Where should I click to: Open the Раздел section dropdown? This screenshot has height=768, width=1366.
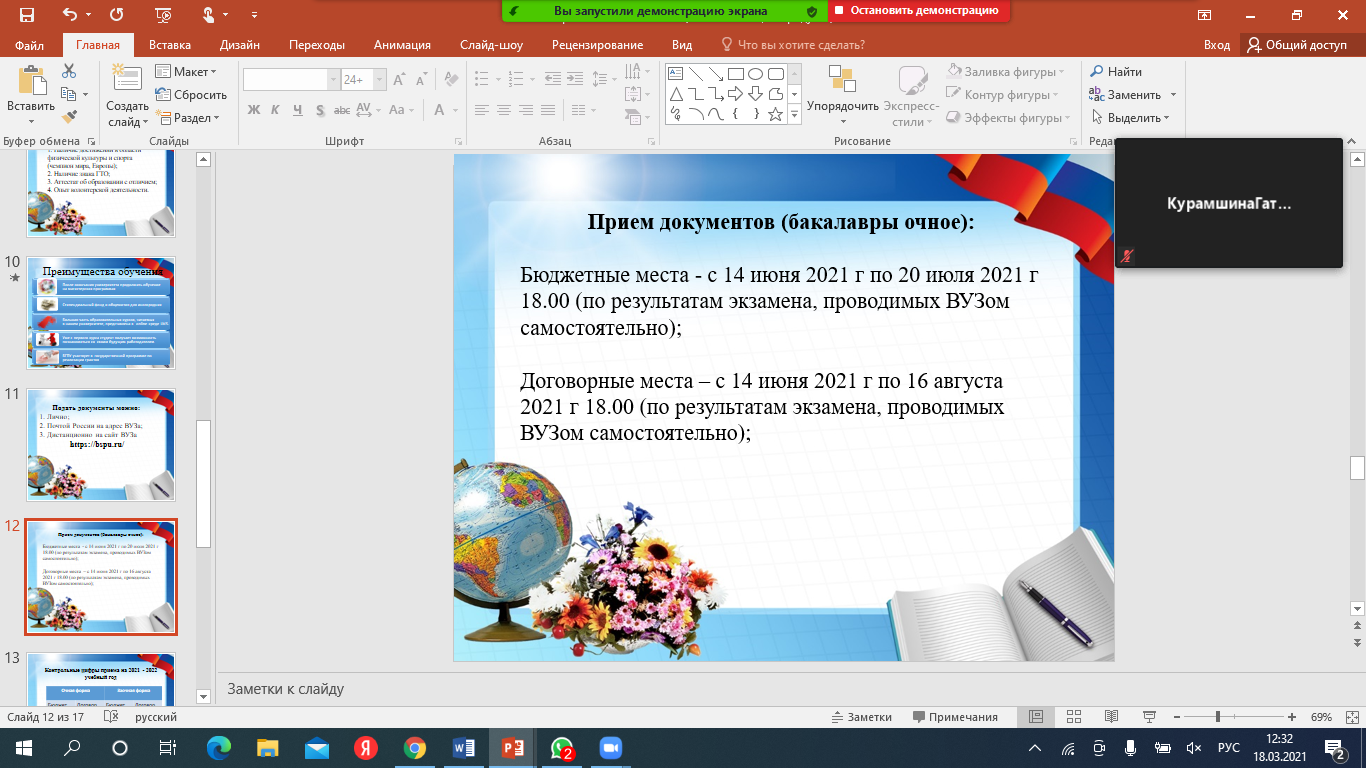[187, 118]
